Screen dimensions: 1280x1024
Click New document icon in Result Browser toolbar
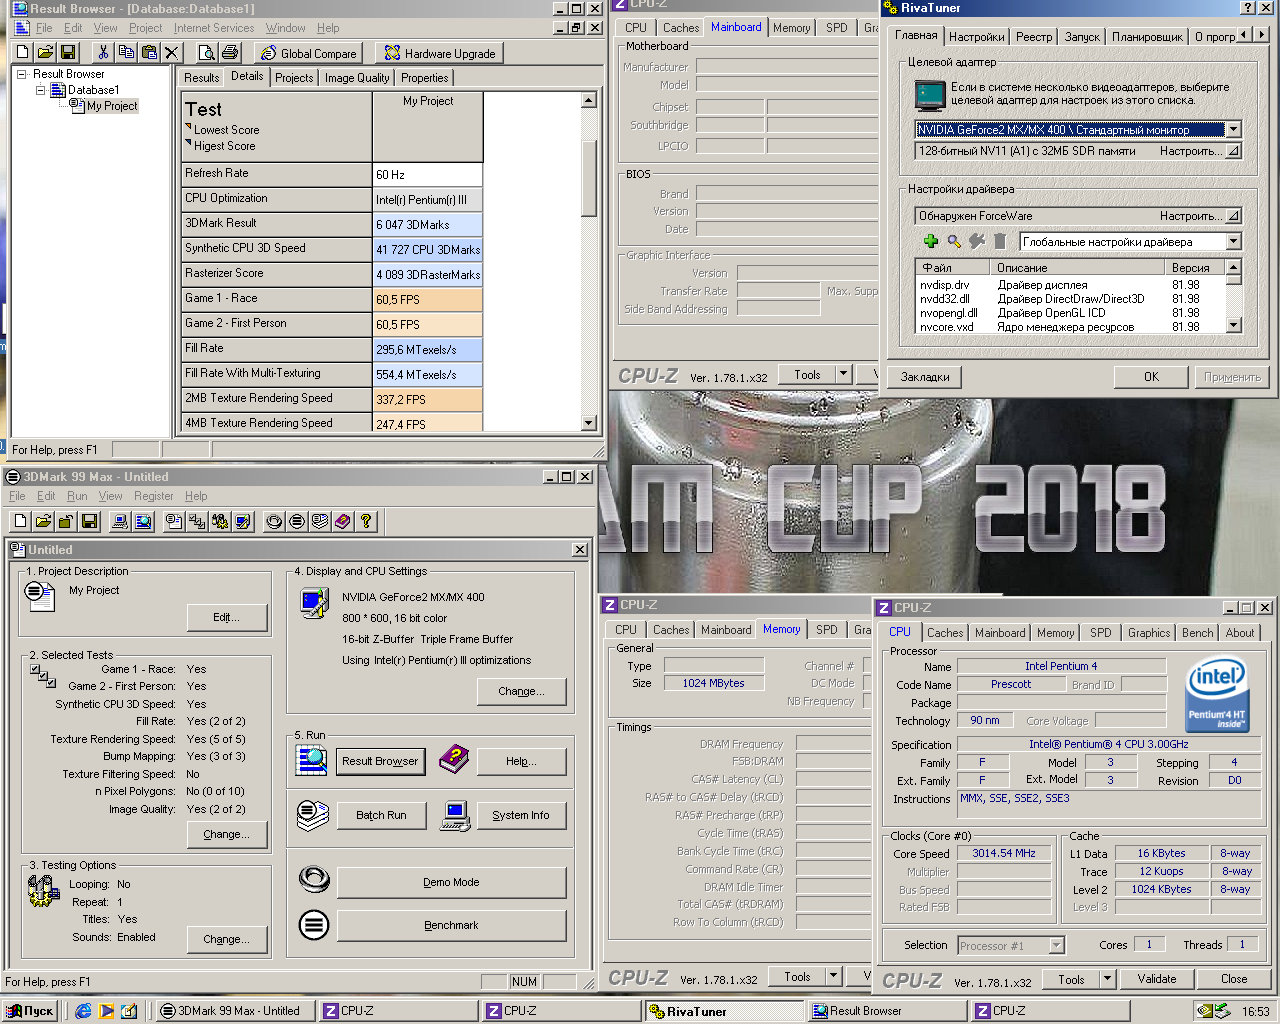[x=22, y=52]
